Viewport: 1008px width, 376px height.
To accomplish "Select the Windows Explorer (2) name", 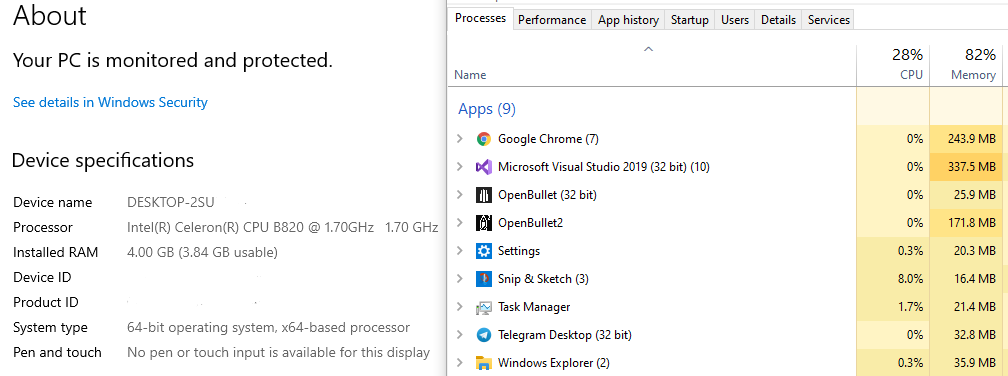I will pyautogui.click(x=554, y=363).
